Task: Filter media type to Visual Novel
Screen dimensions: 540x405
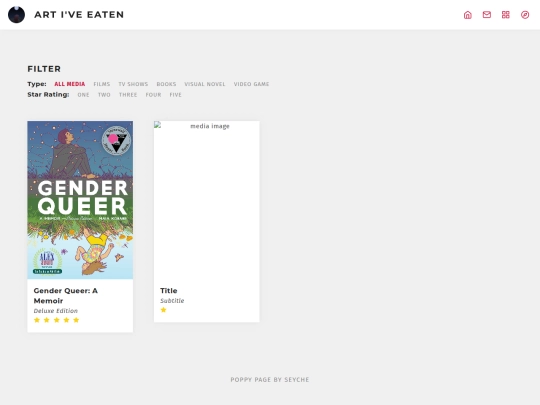Action: pos(205,84)
